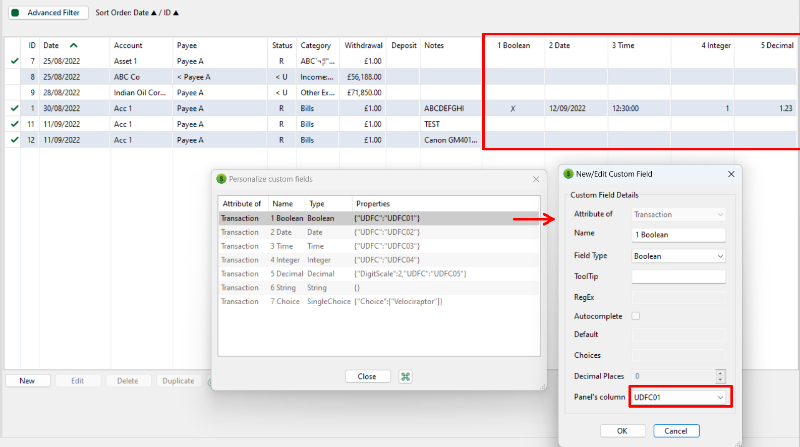800x447 pixels.
Task: Click the New/Edit Custom Field window icon
Action: [568, 174]
